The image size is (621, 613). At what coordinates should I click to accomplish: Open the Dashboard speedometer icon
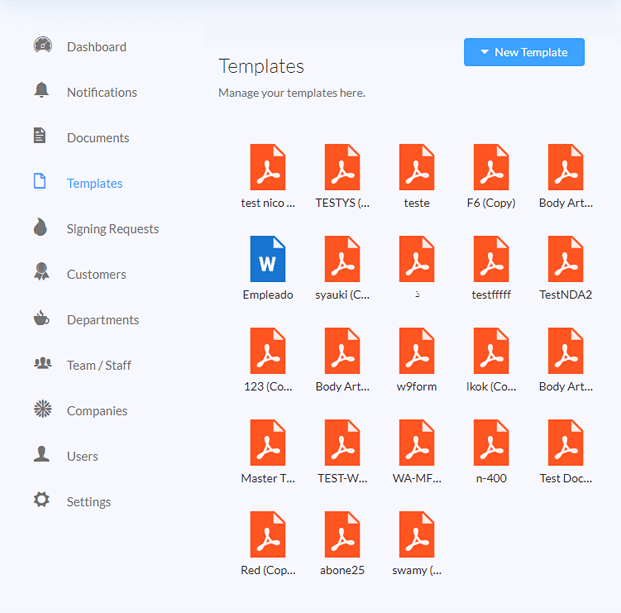tap(42, 45)
